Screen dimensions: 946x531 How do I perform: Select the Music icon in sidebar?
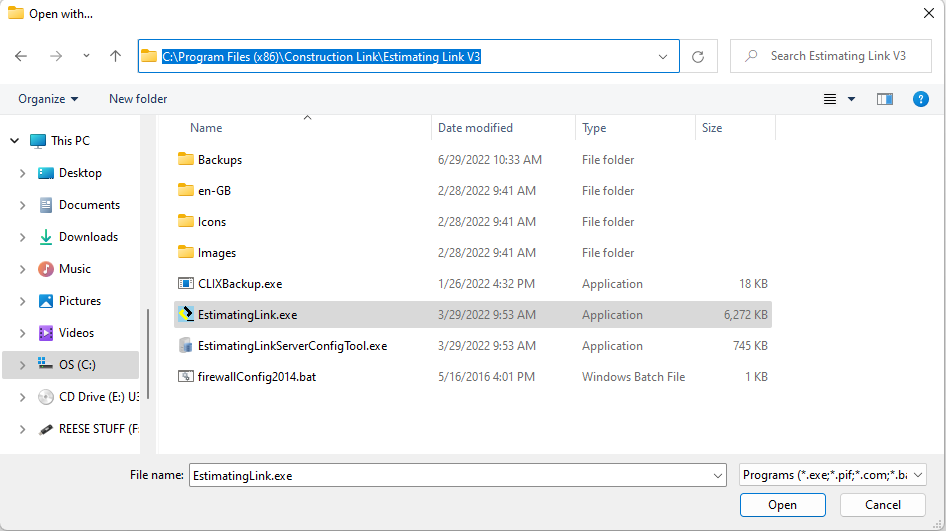[x=46, y=269]
